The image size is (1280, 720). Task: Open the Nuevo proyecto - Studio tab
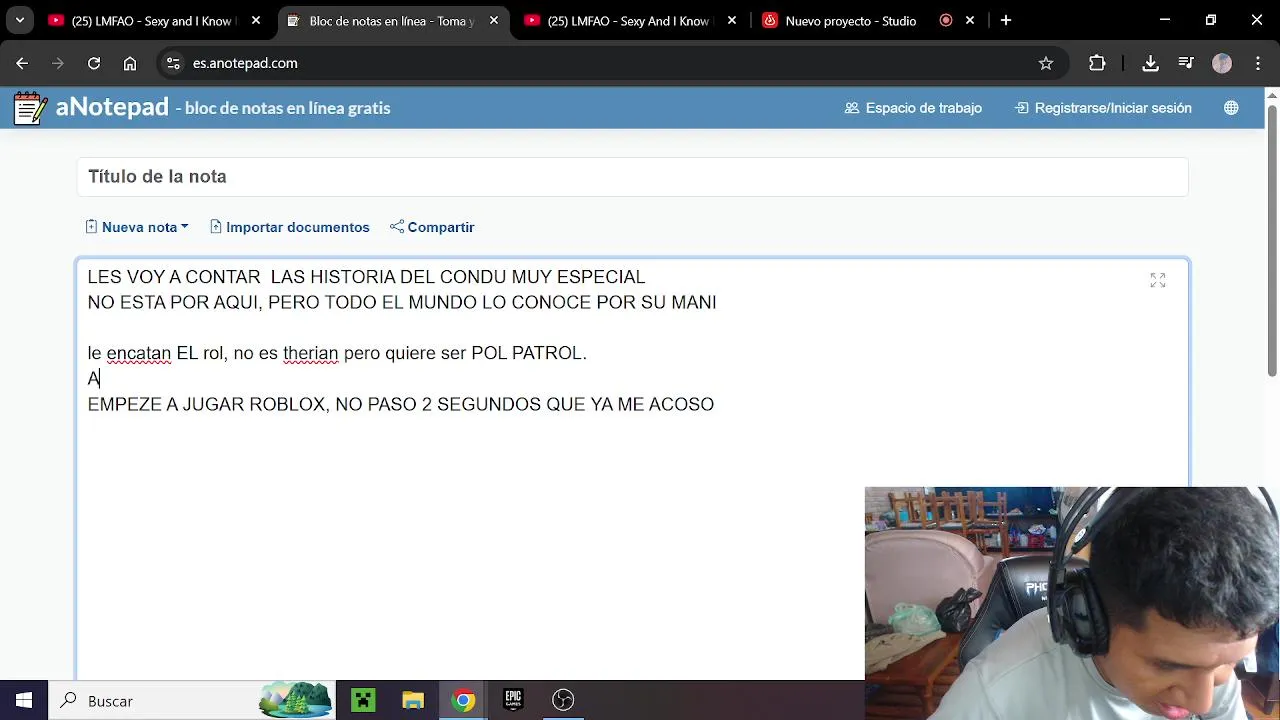point(850,21)
